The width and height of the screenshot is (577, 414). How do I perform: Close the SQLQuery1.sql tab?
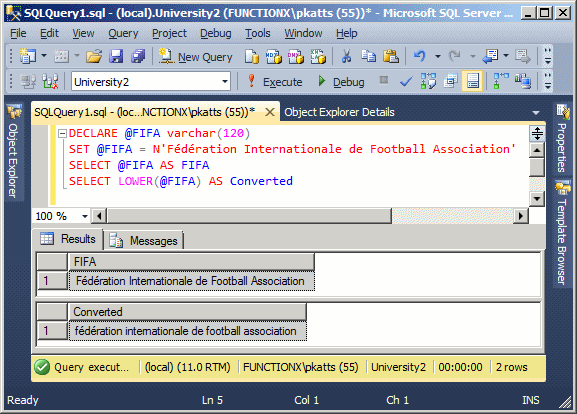pos(270,112)
